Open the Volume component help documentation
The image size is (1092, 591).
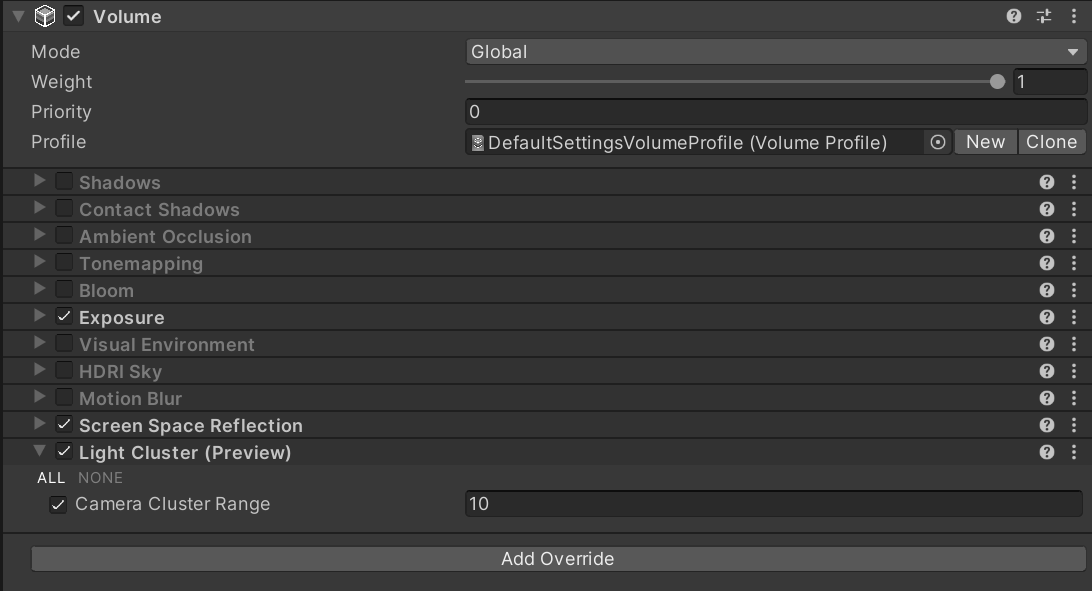1013,16
